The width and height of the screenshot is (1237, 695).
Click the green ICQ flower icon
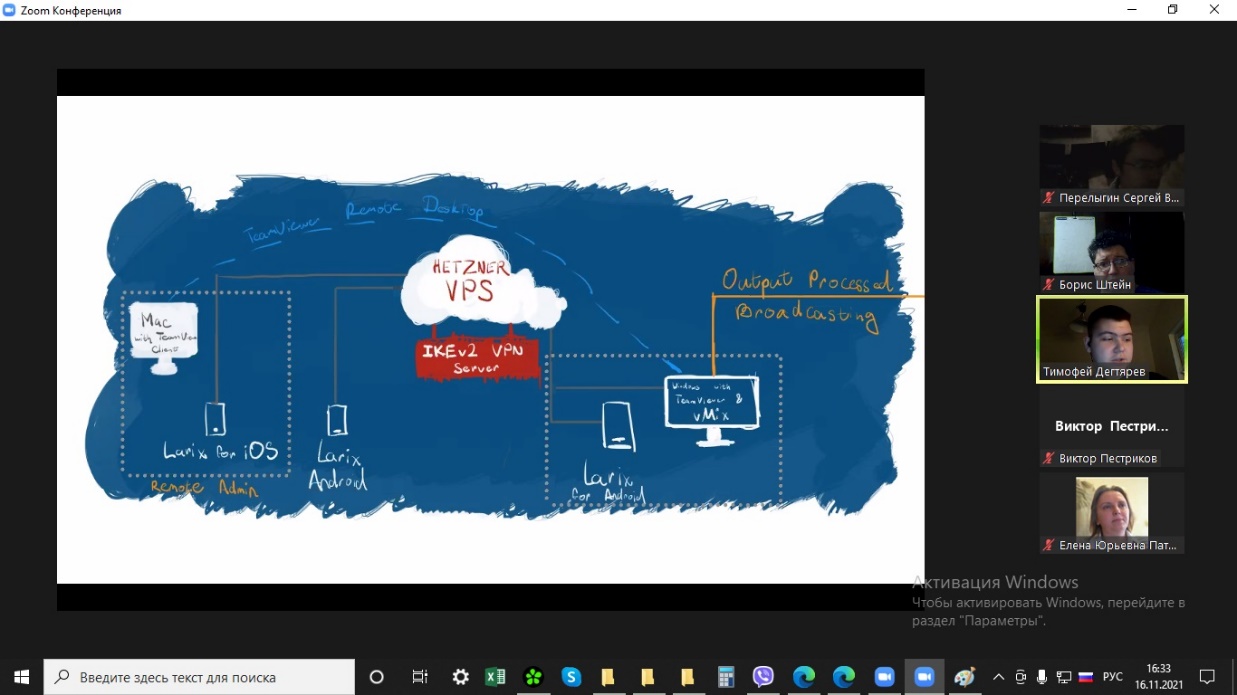tap(534, 677)
